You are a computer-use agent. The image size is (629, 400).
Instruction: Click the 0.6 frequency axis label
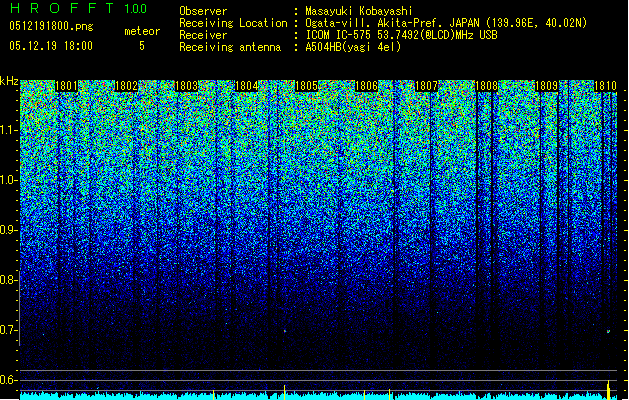point(9,380)
